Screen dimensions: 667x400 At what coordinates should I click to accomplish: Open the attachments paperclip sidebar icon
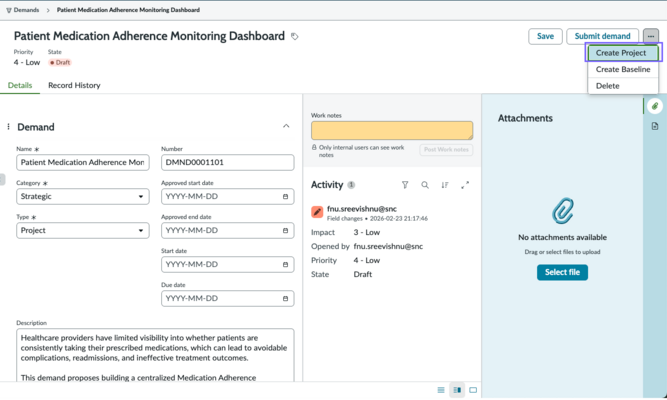point(655,106)
